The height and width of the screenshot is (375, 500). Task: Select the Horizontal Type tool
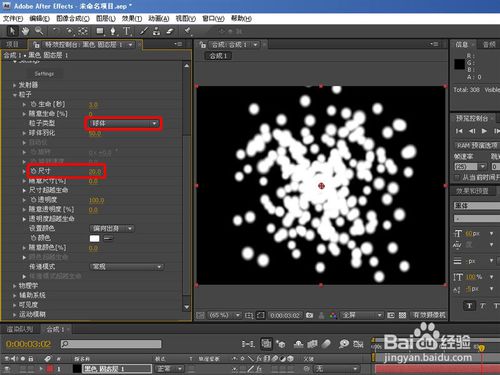coord(127,31)
